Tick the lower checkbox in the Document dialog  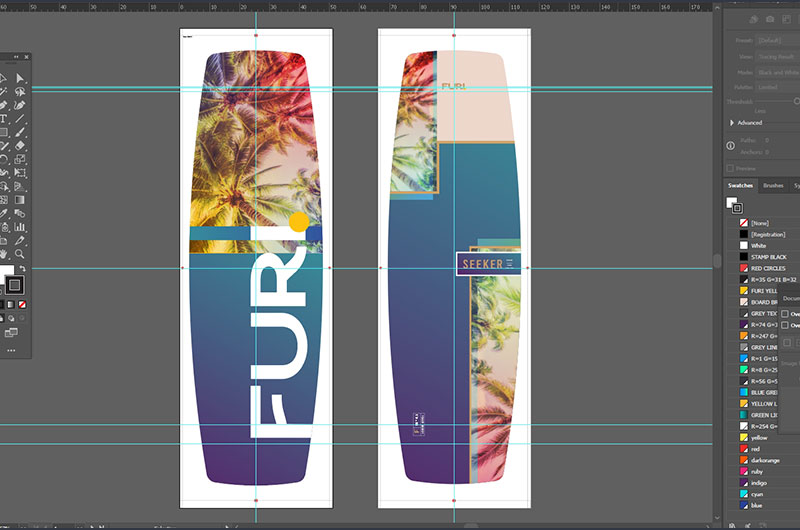785,325
